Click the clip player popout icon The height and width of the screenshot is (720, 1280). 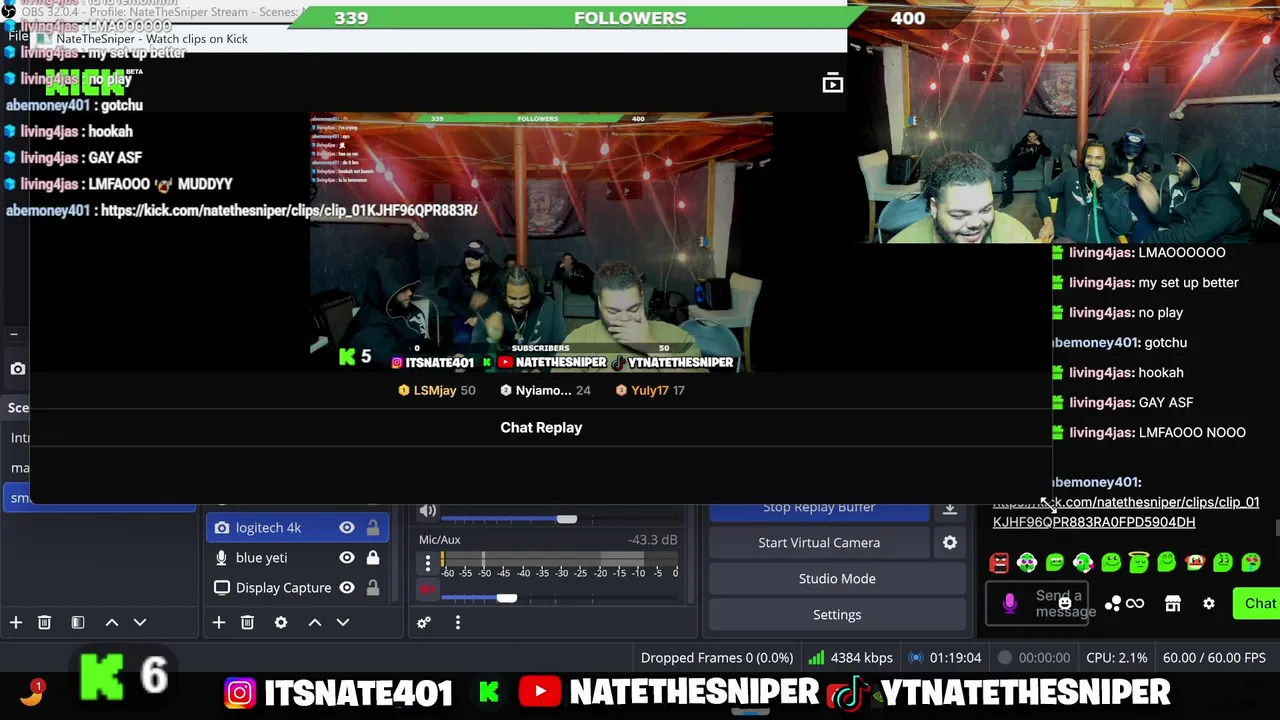click(833, 84)
